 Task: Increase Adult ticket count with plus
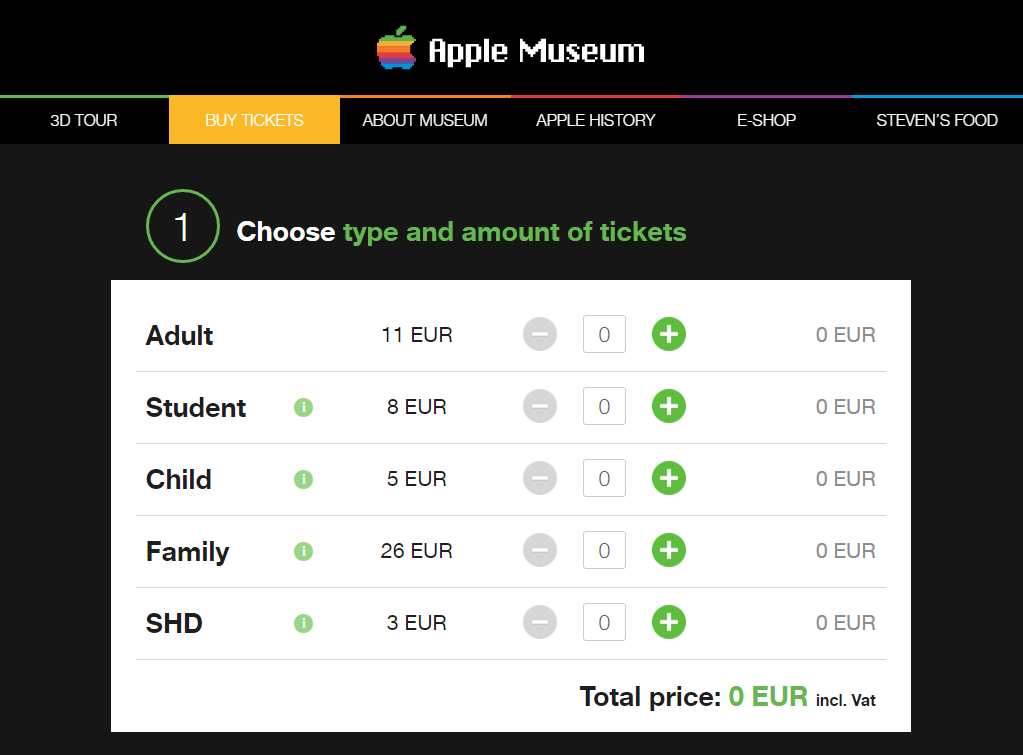669,335
